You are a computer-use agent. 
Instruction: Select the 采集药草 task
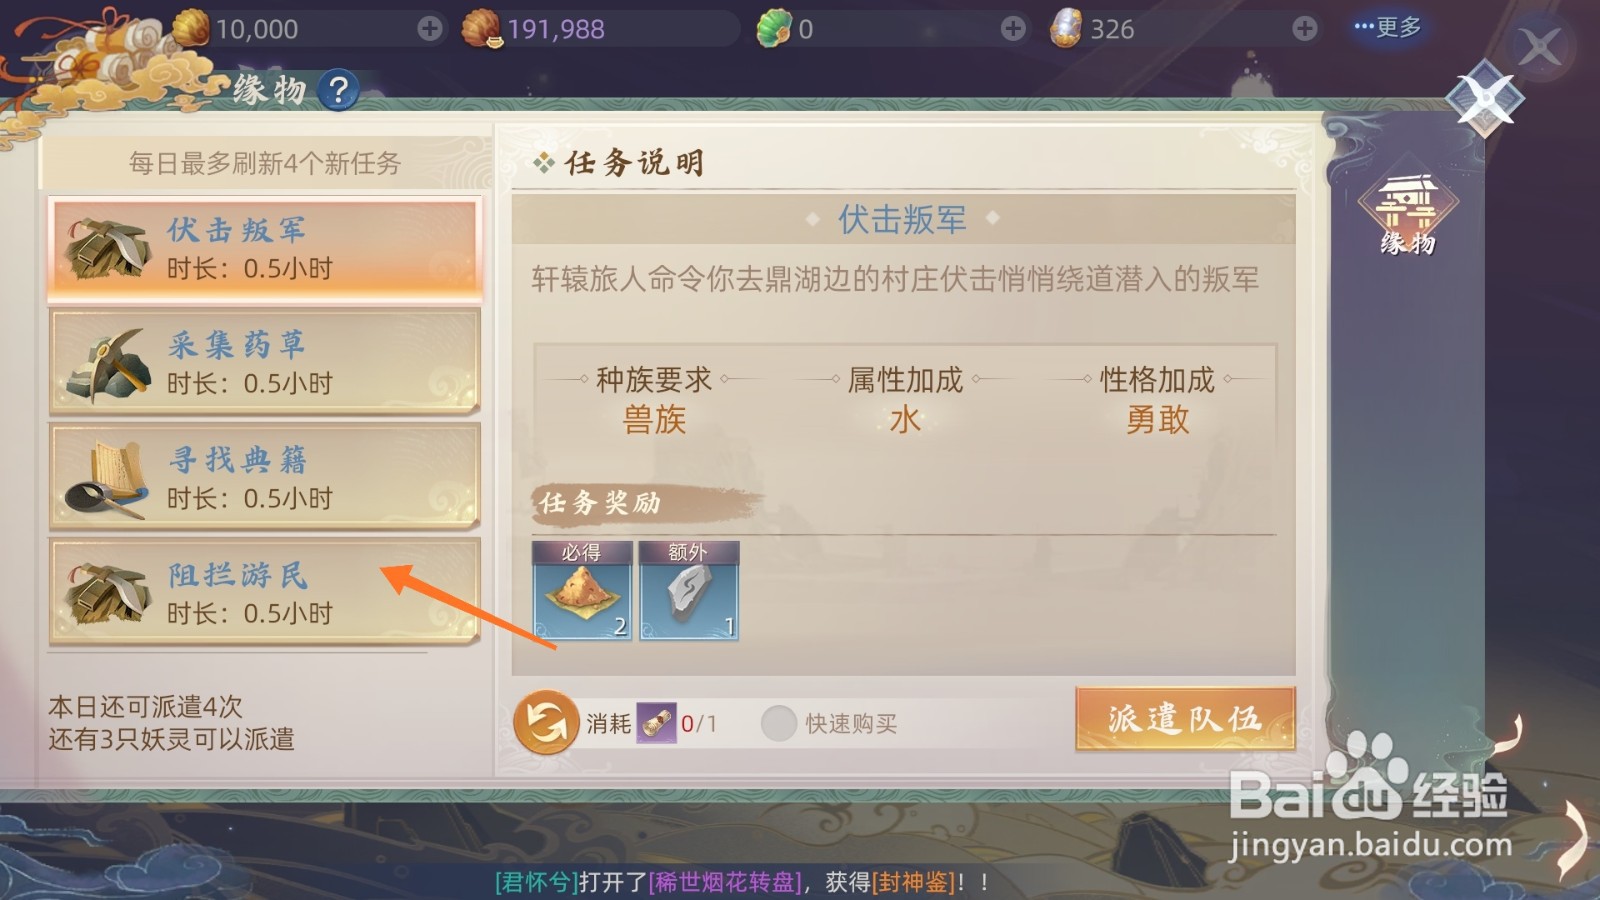coord(265,362)
